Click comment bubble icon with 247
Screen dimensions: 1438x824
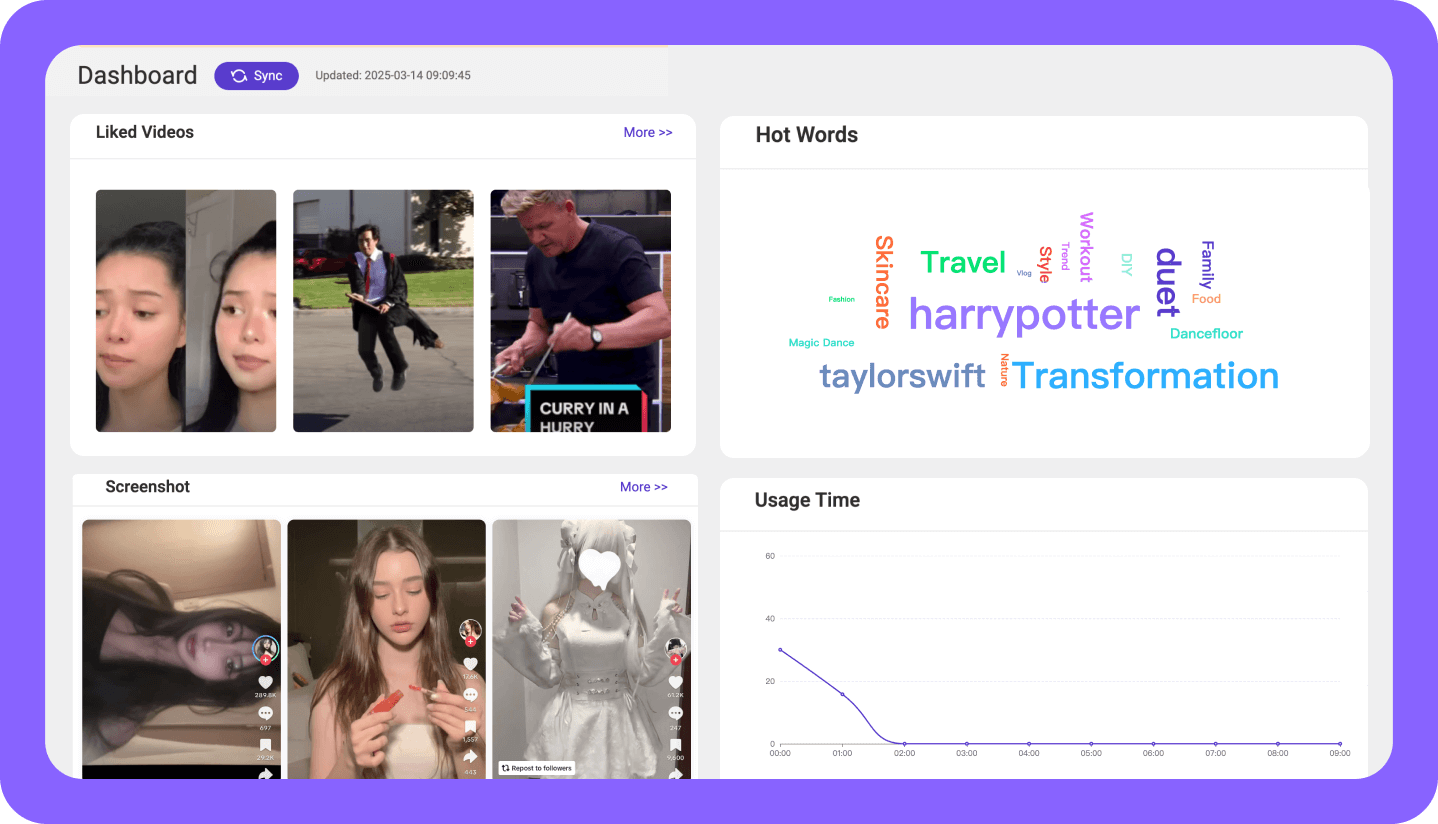point(675,713)
